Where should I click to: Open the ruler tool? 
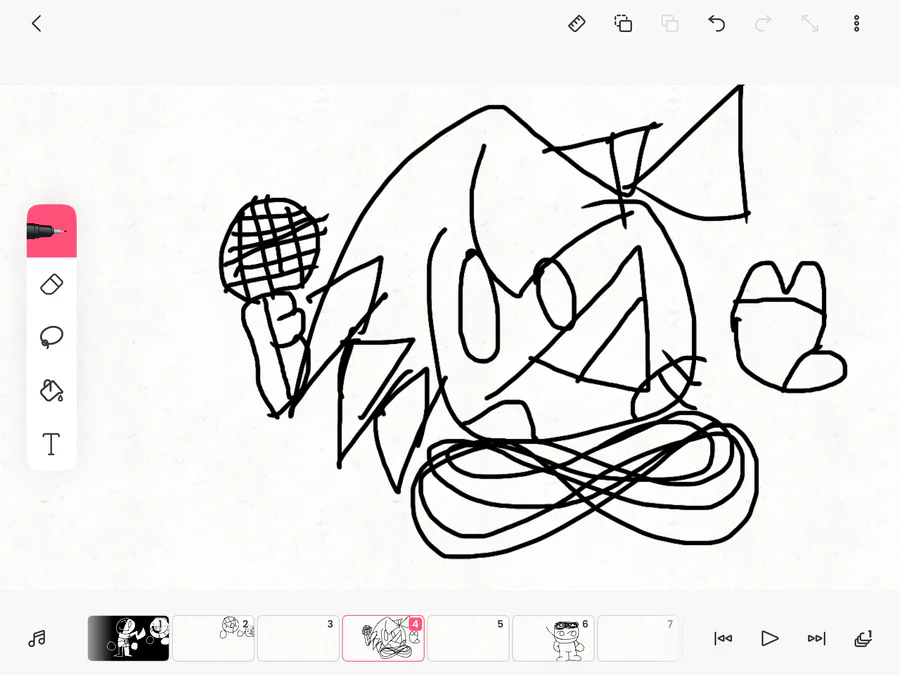(x=576, y=24)
